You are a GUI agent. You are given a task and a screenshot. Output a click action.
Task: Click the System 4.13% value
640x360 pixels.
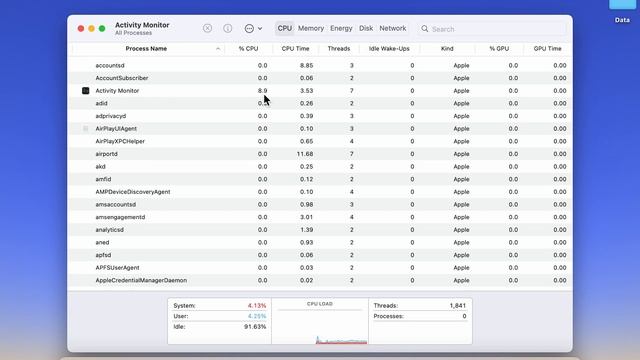(257, 305)
